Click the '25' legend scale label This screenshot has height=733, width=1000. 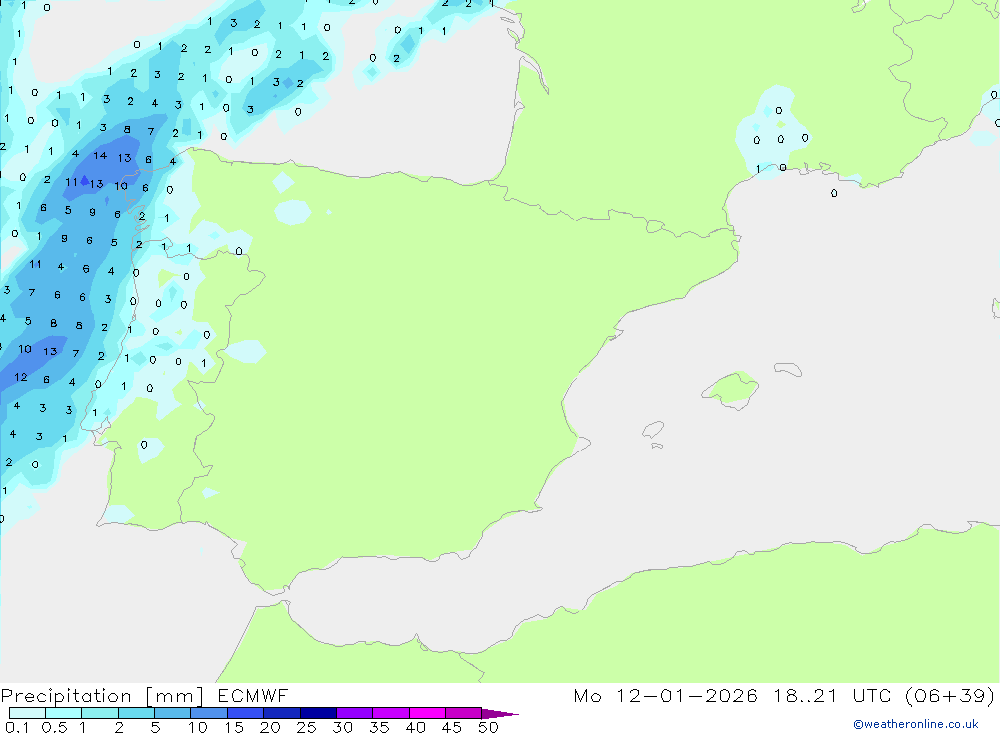coord(306,727)
